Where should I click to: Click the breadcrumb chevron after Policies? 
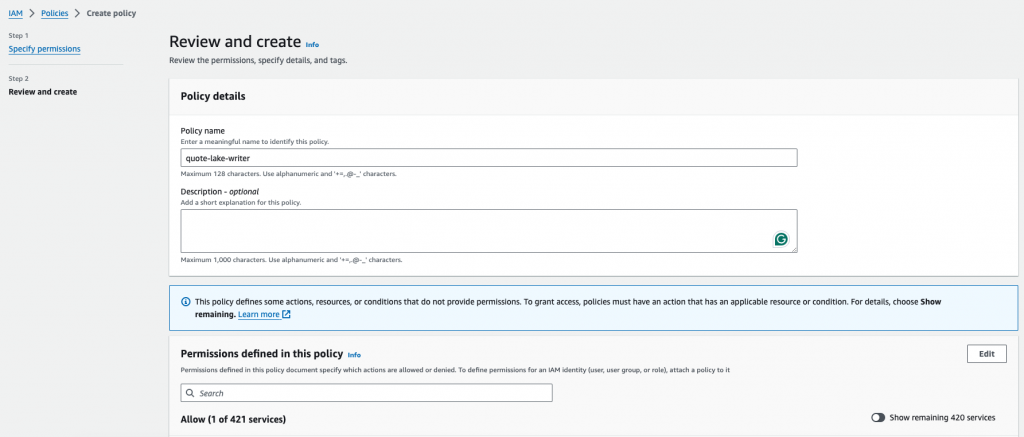(79, 13)
